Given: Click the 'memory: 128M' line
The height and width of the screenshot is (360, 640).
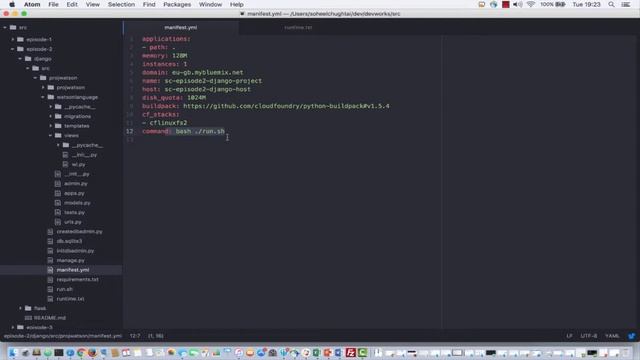Looking at the screenshot, I should tap(164, 56).
